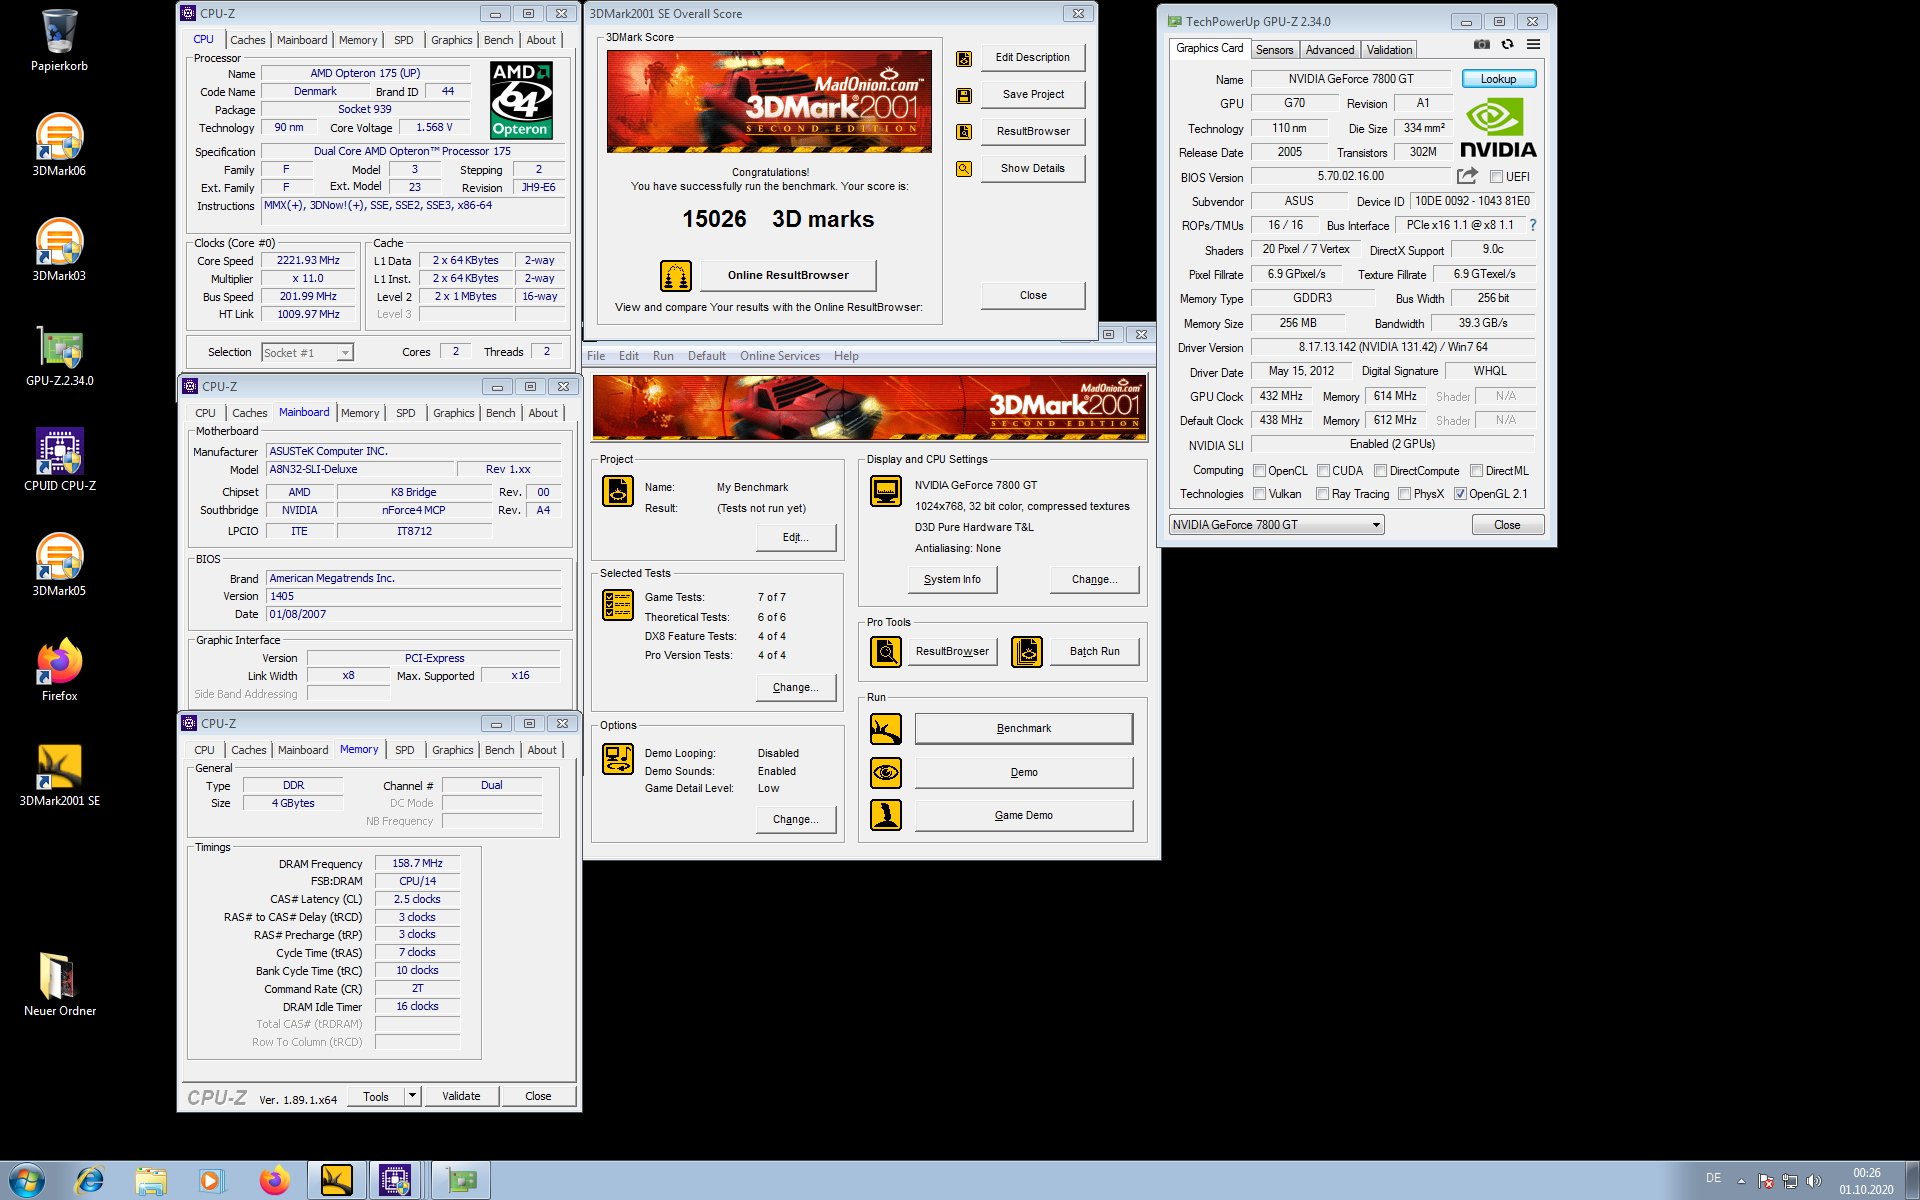Click the Validate button in CPU-Z

click(x=461, y=1096)
